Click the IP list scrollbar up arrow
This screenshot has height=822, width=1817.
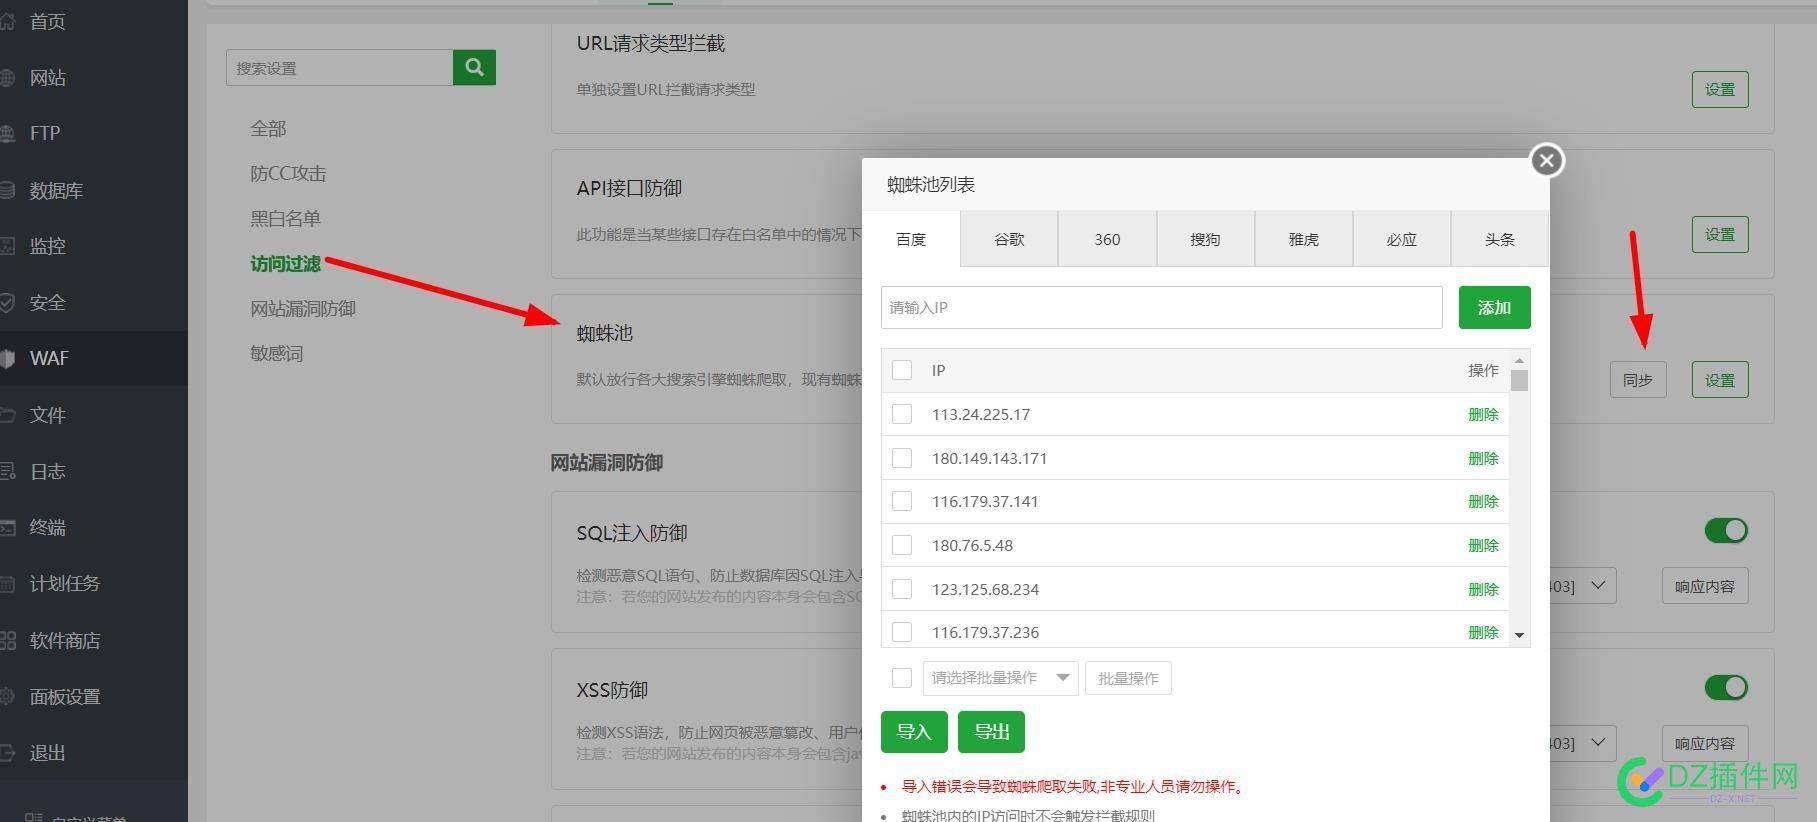pyautogui.click(x=1519, y=360)
